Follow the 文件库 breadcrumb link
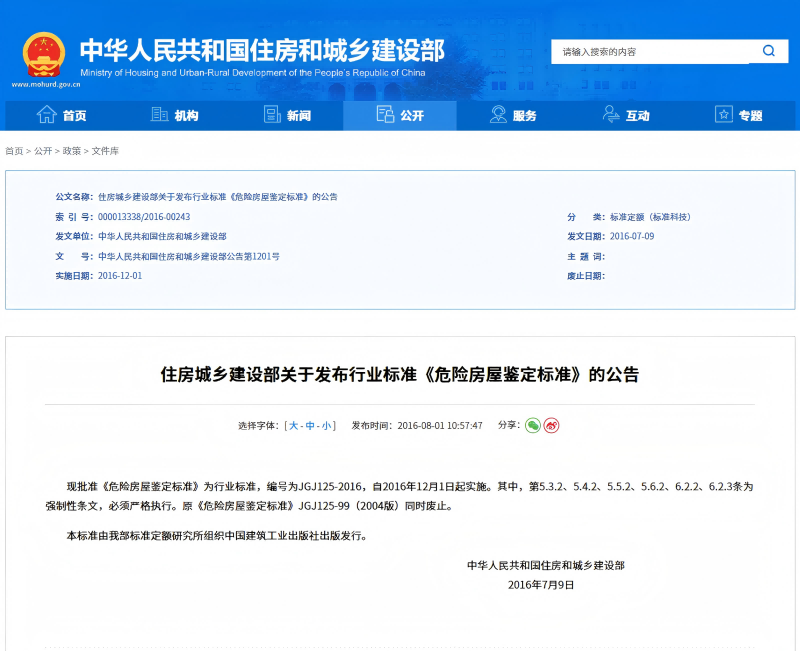Image resolution: width=800 pixels, height=651 pixels. tap(105, 151)
